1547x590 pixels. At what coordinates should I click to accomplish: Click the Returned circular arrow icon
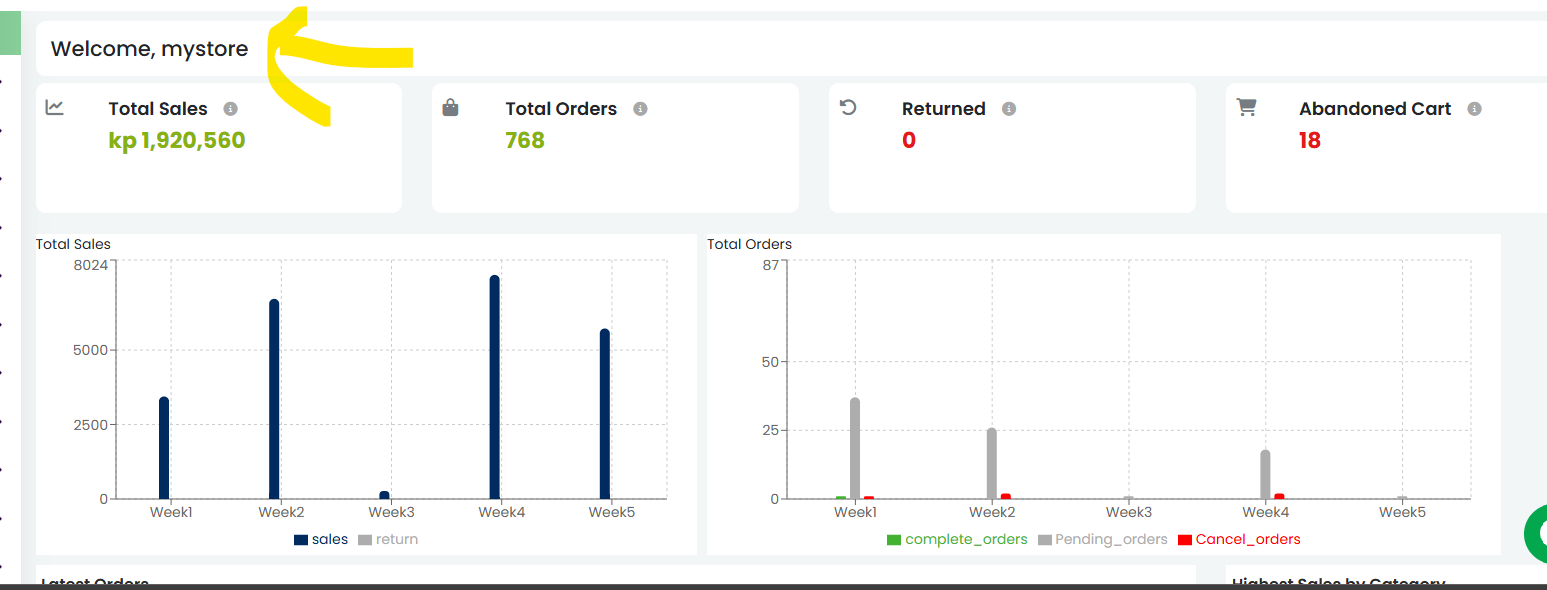click(848, 107)
